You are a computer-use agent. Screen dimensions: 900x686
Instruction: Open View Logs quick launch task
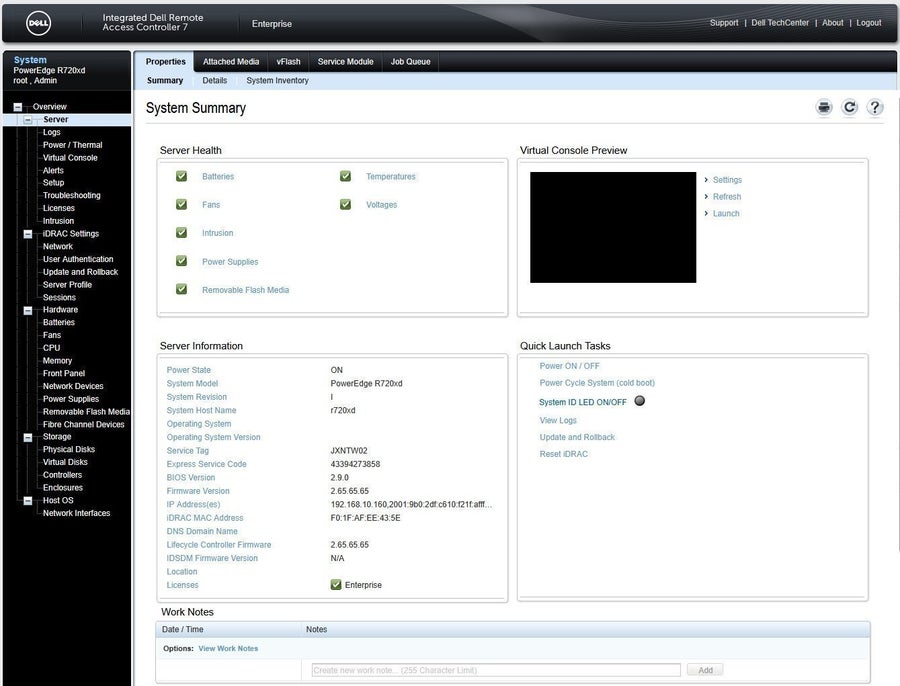pos(558,420)
